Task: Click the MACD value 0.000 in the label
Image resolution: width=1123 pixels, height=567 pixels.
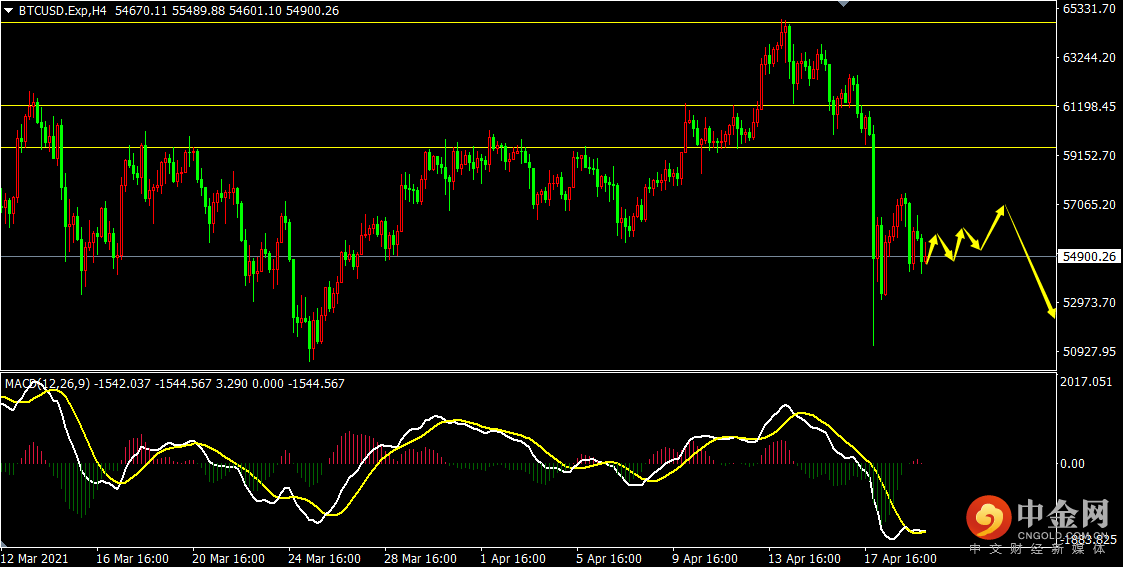Action: 268,384
